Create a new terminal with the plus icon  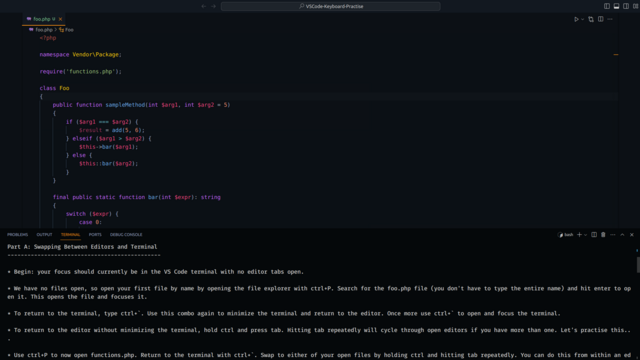[x=579, y=235]
